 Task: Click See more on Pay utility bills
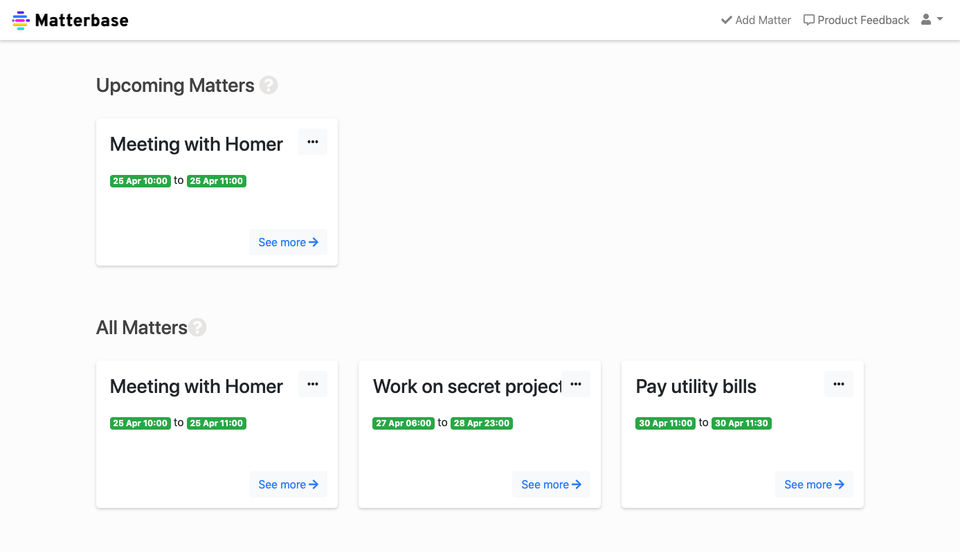coord(814,484)
